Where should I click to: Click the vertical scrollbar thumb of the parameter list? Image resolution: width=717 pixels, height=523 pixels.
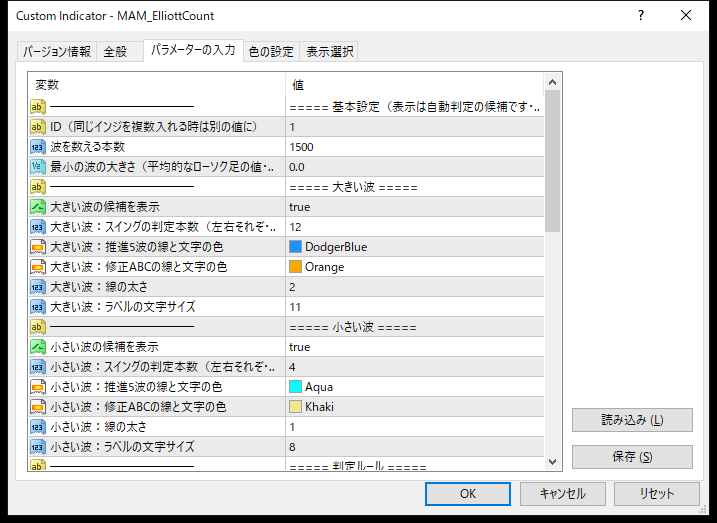coord(552,161)
